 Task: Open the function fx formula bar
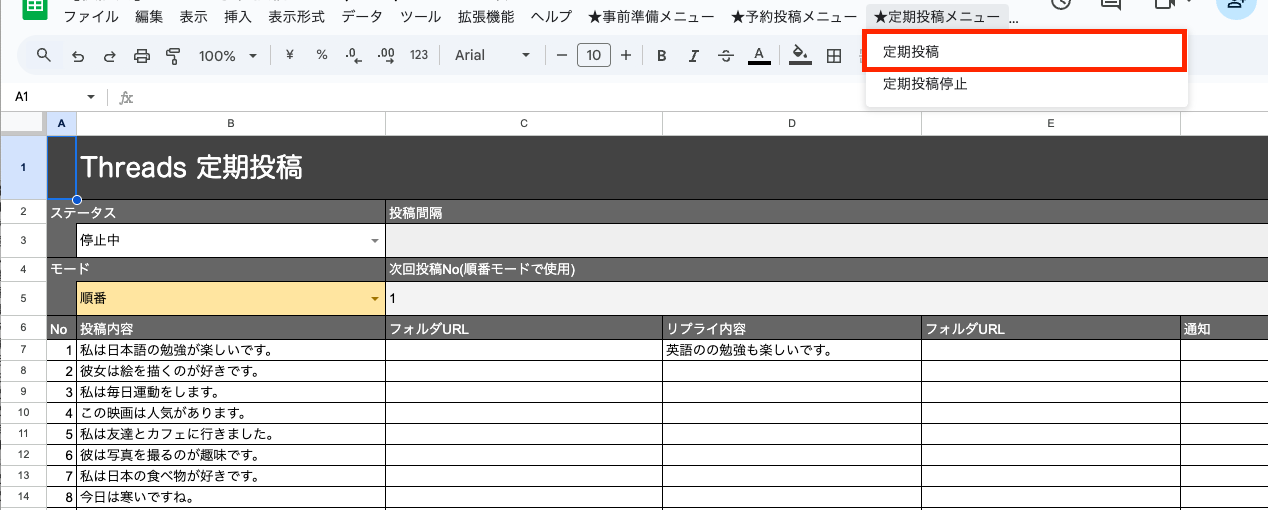(x=126, y=97)
